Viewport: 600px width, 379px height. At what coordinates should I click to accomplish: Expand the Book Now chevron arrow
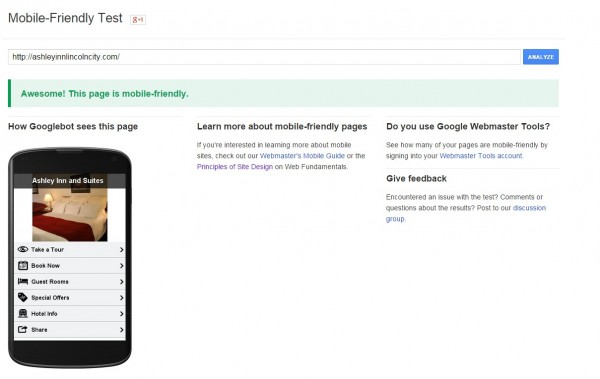(121, 266)
